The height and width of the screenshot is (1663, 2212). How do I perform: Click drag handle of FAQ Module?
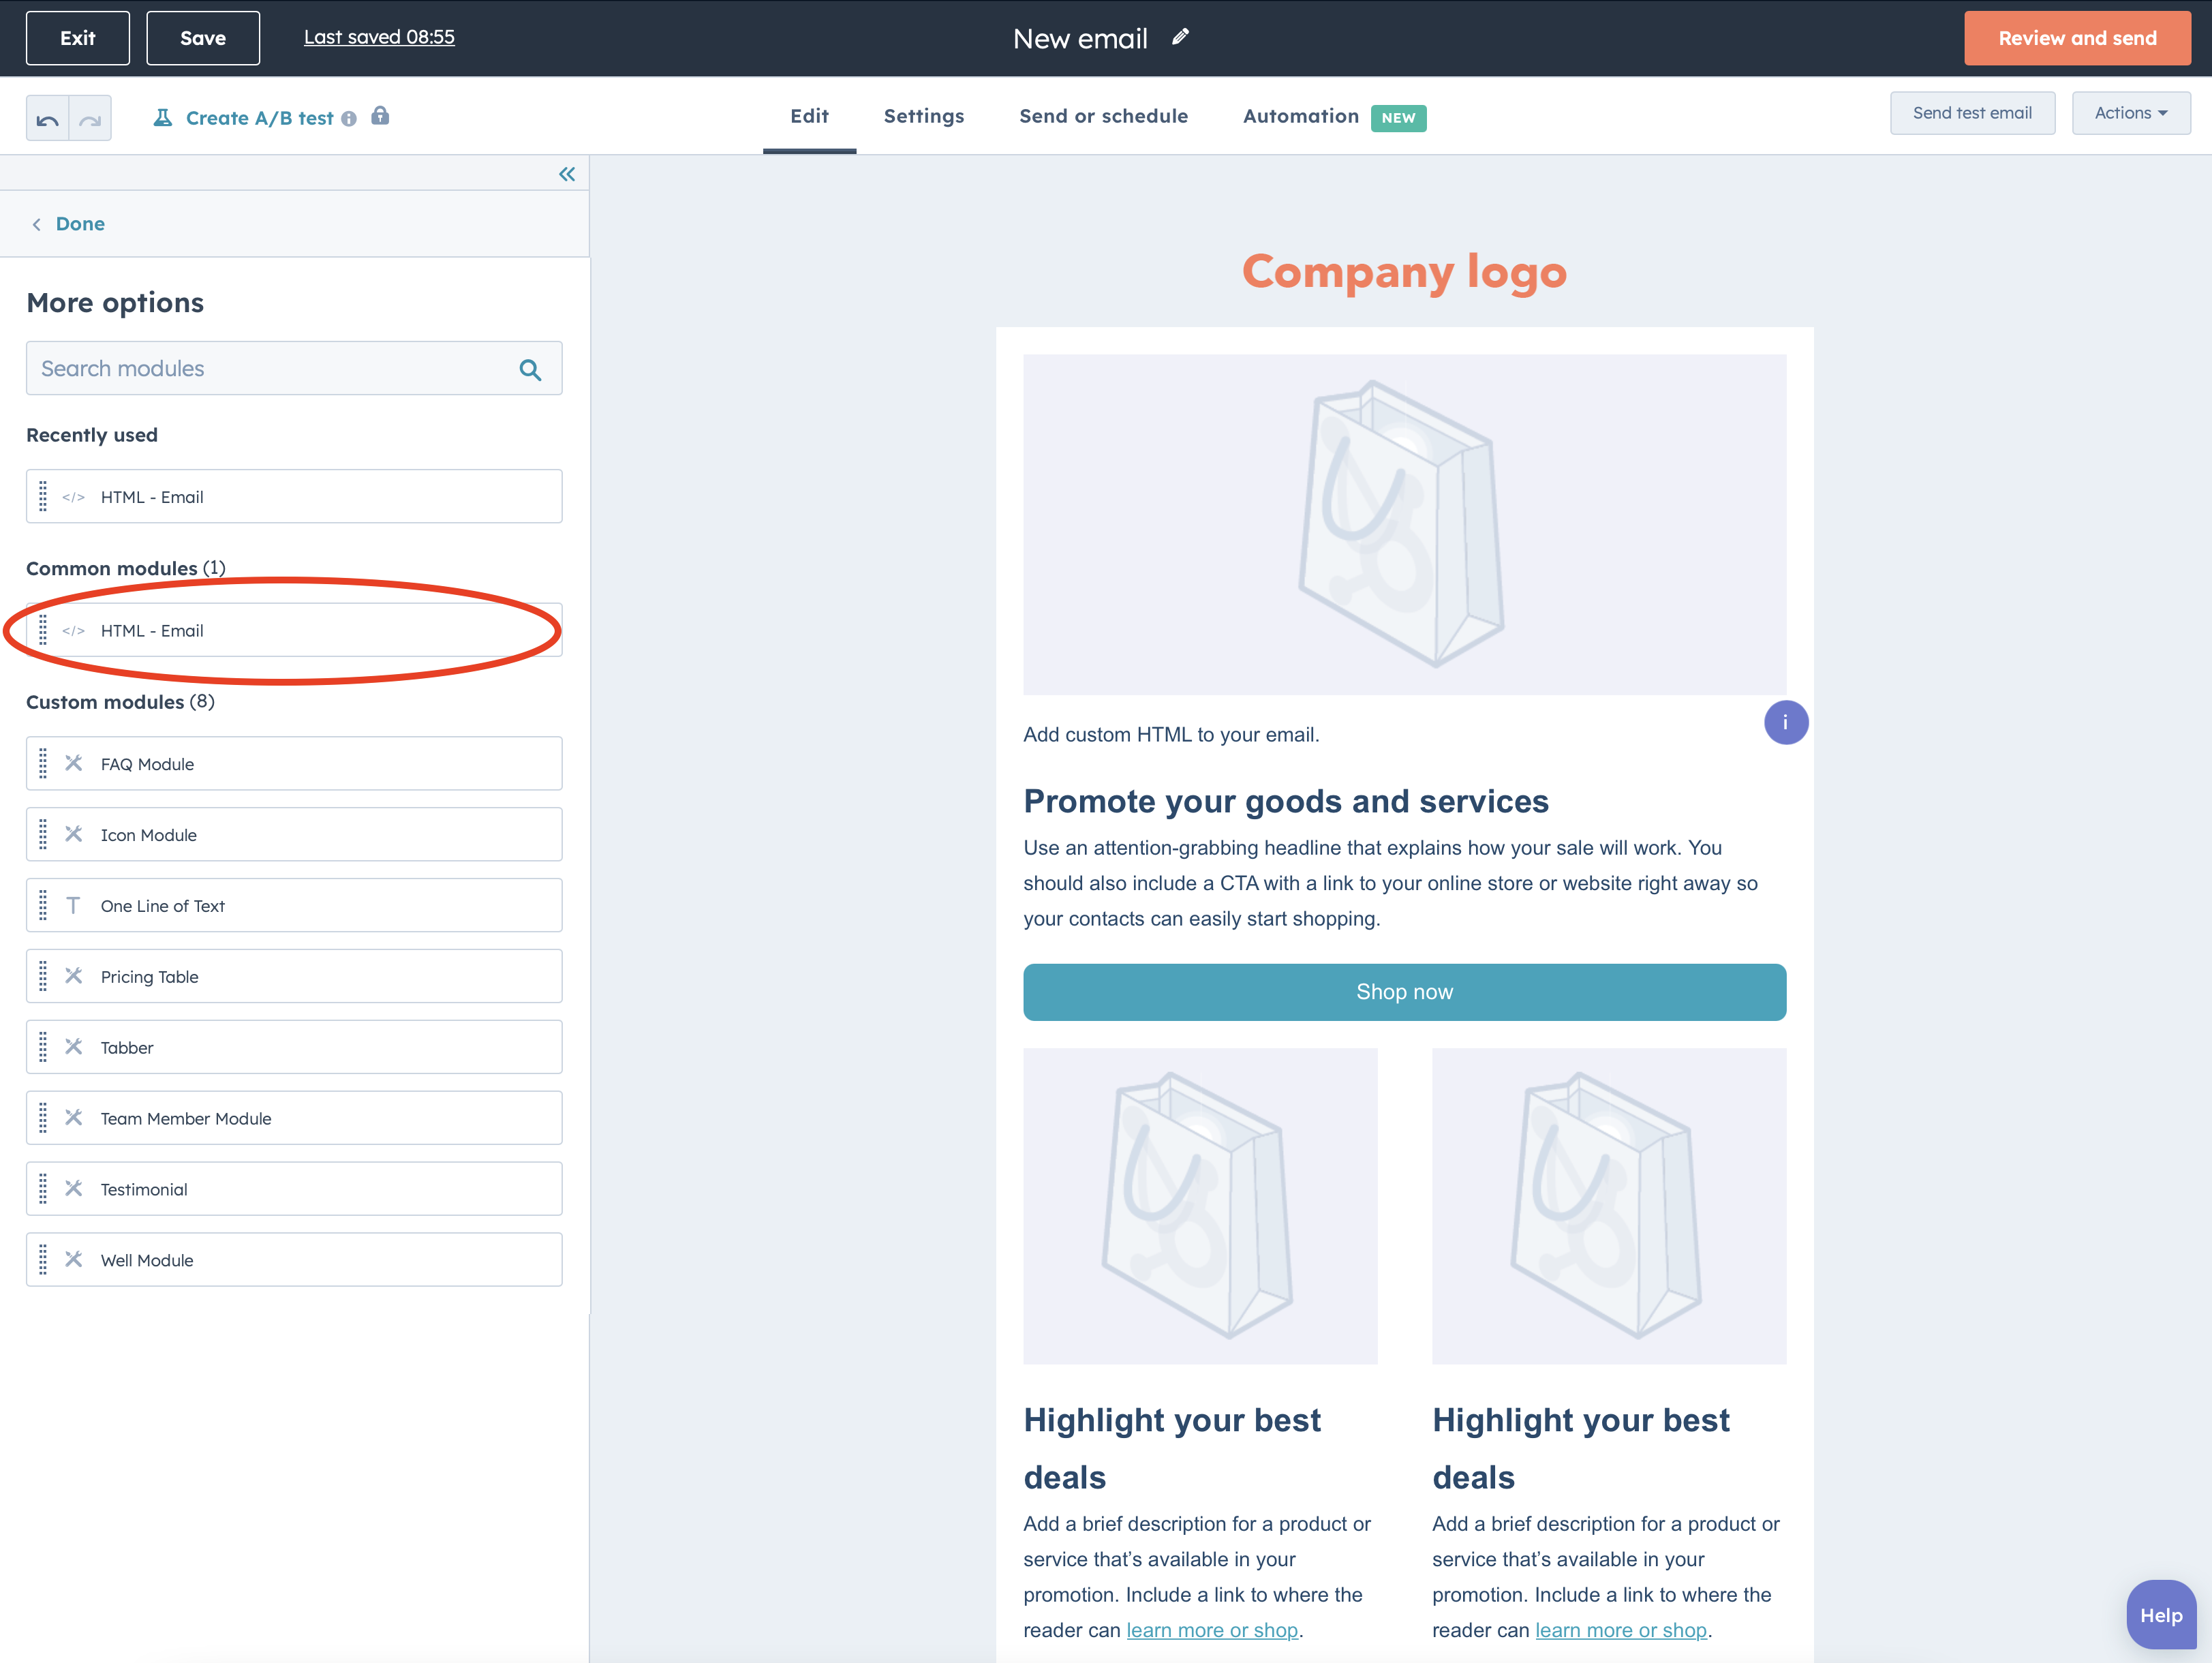pyautogui.click(x=43, y=763)
